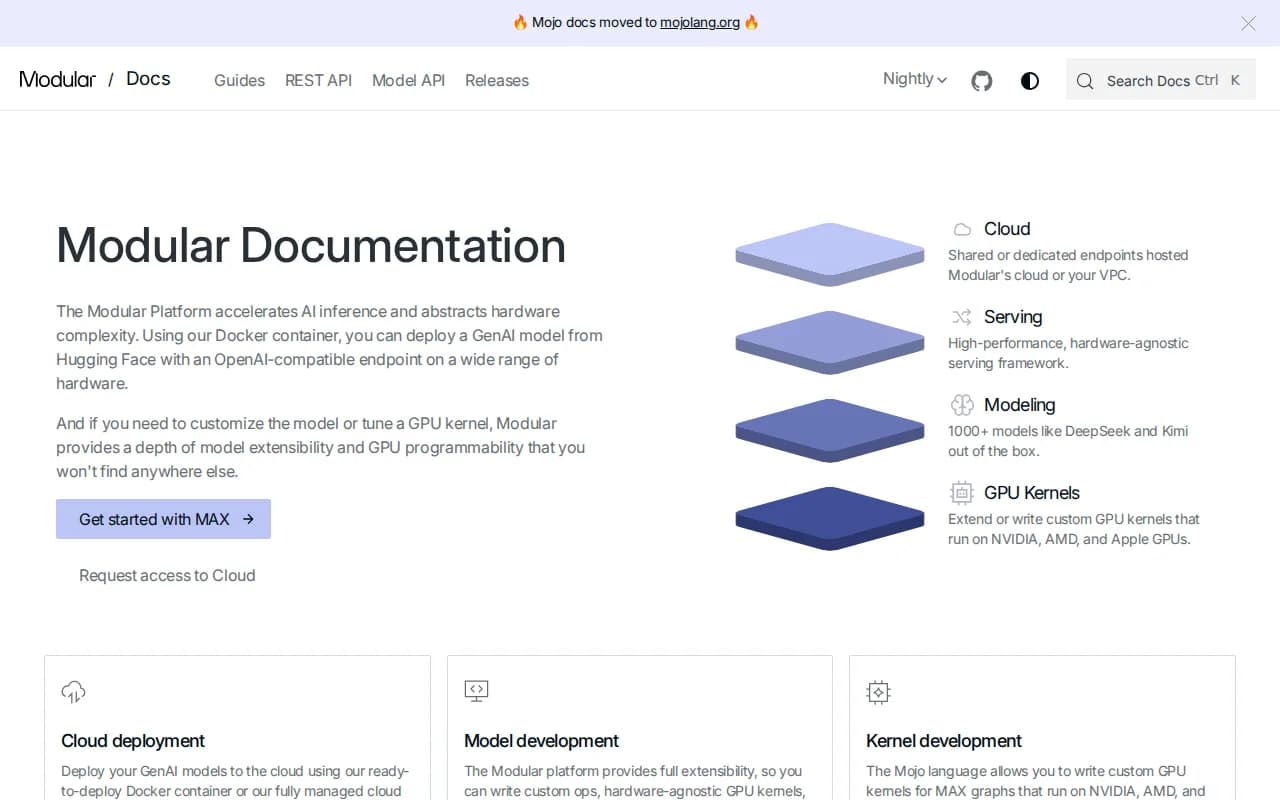Open the Cloud deployment card title
Image resolution: width=1280 pixels, height=800 pixels.
[x=133, y=741]
